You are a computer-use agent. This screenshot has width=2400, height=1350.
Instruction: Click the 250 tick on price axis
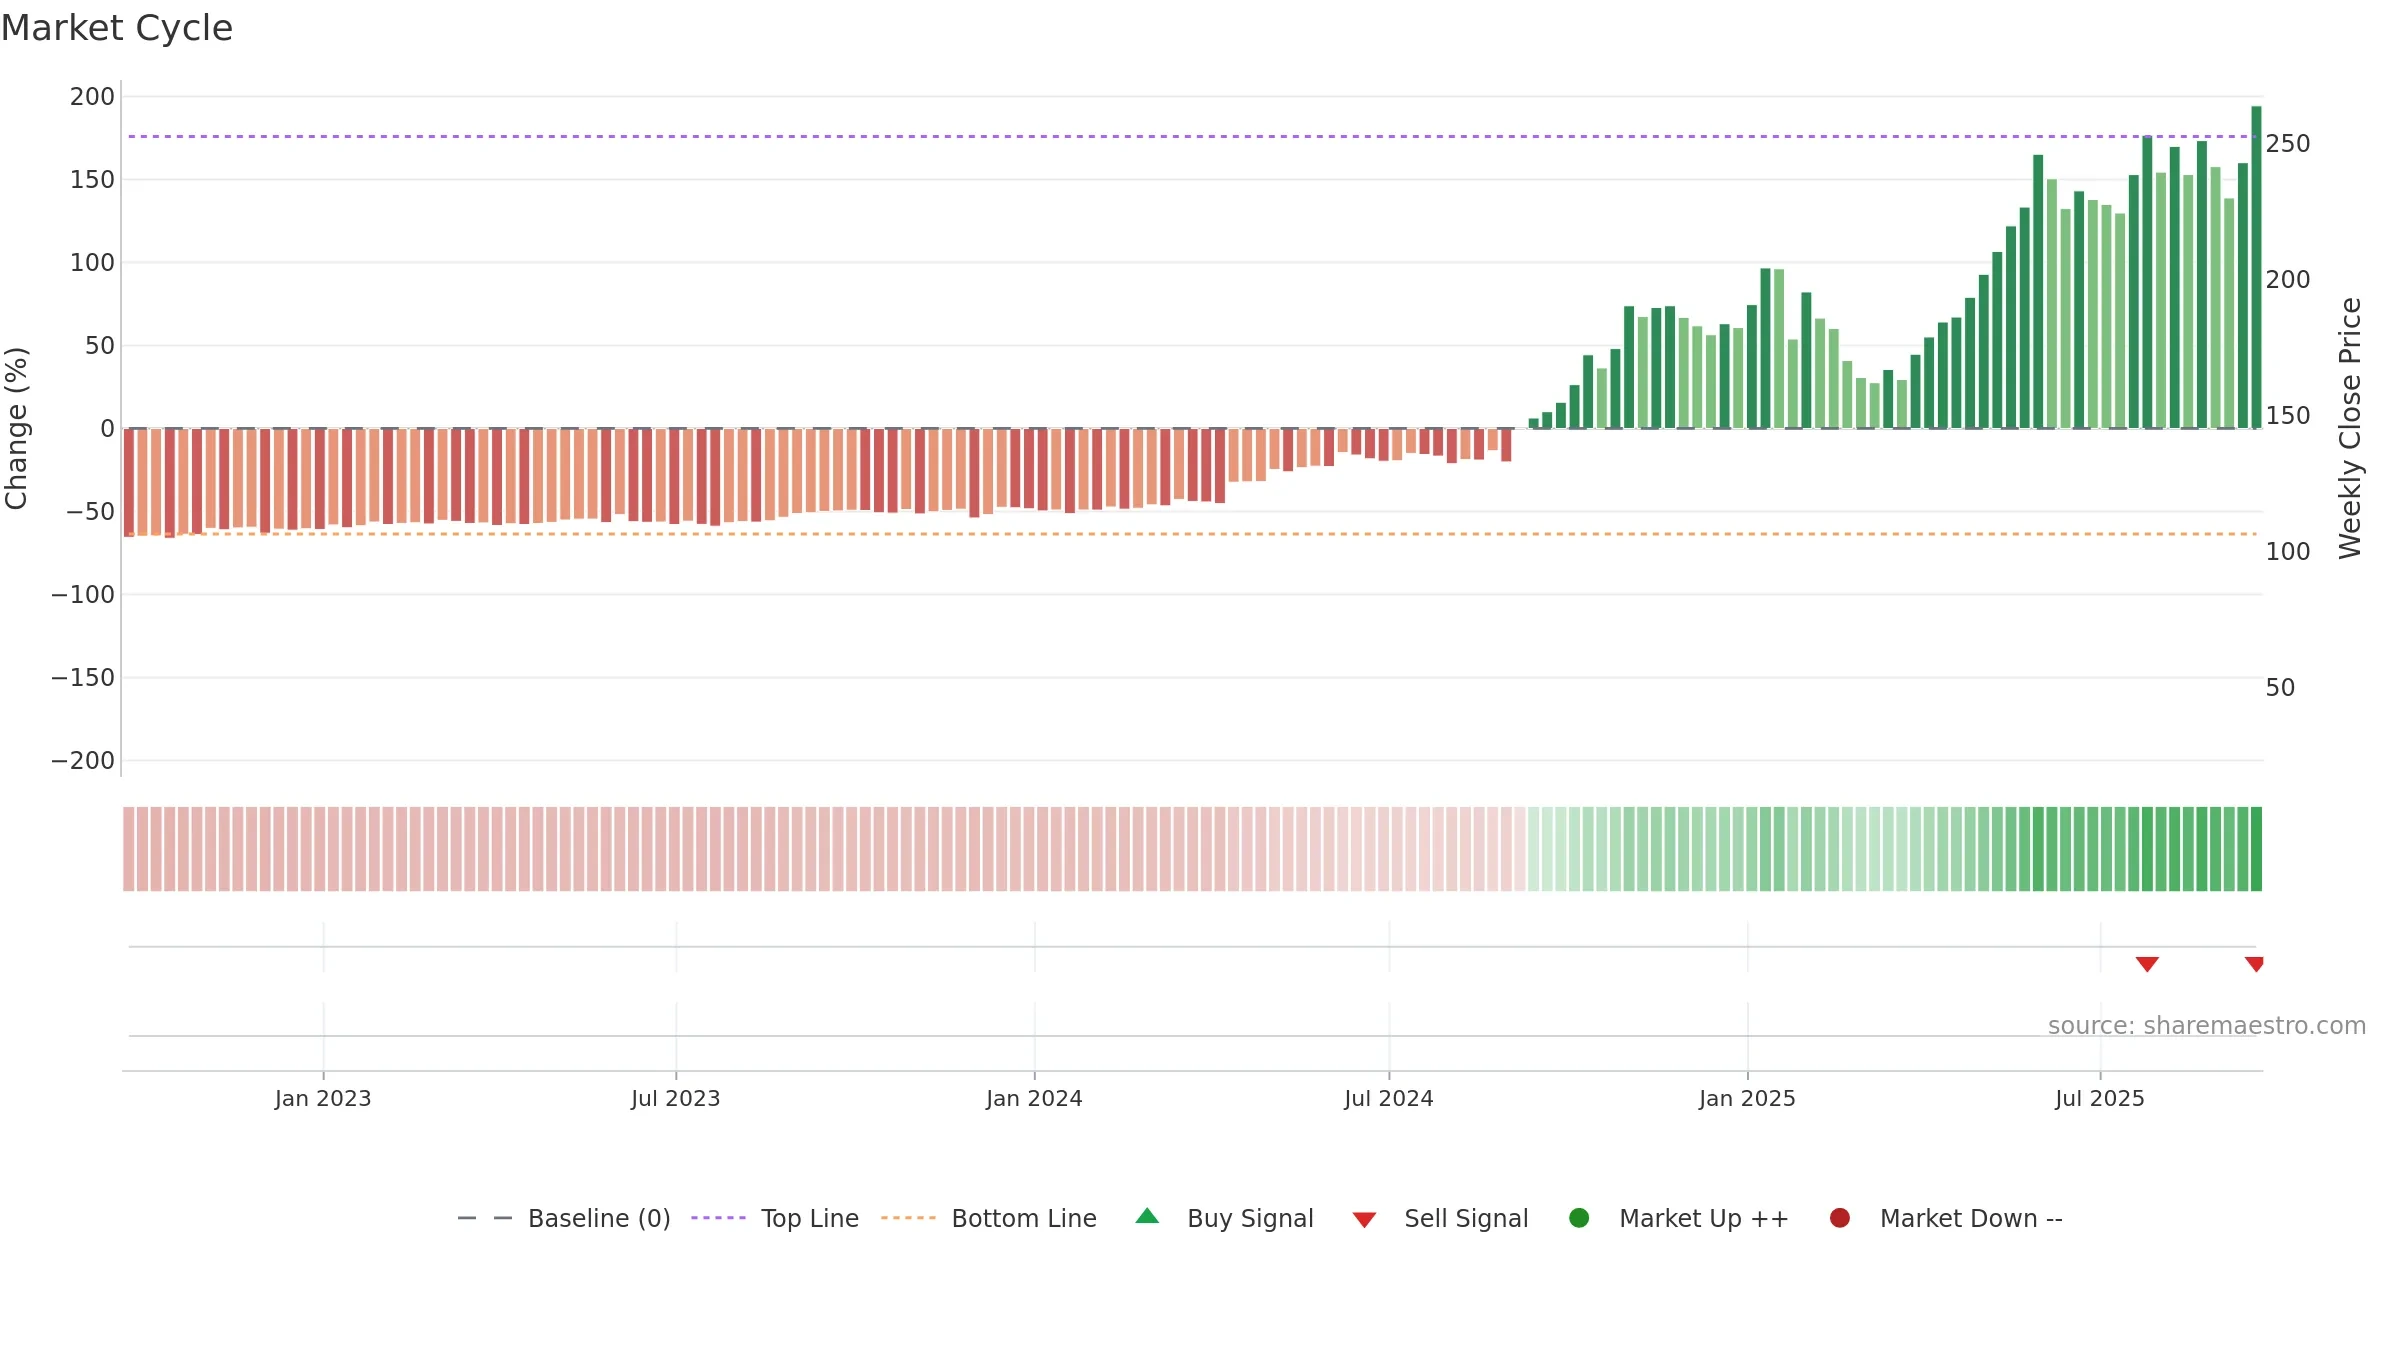point(2288,144)
